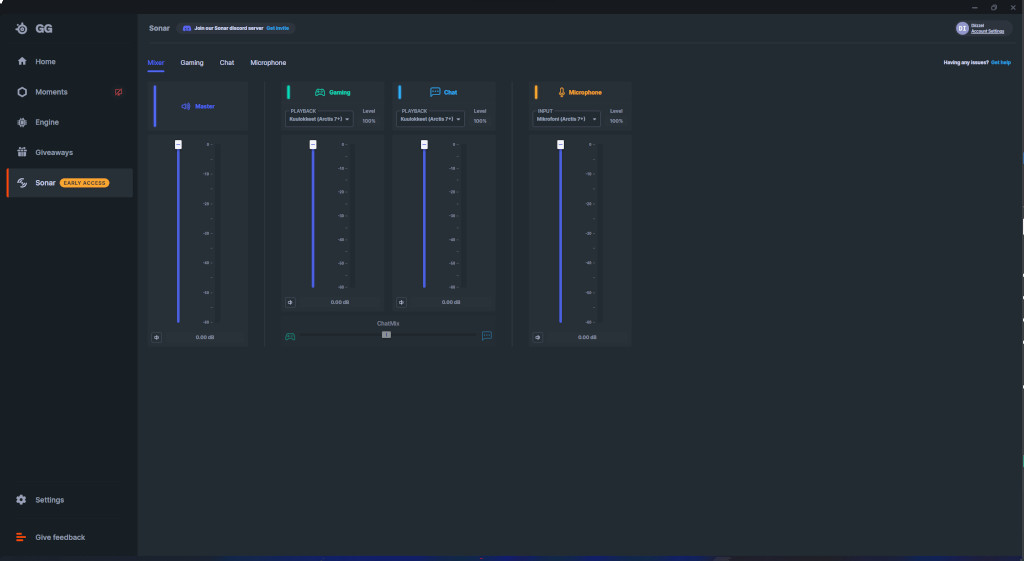
Task: Click the Master volume slider handle
Action: [178, 144]
